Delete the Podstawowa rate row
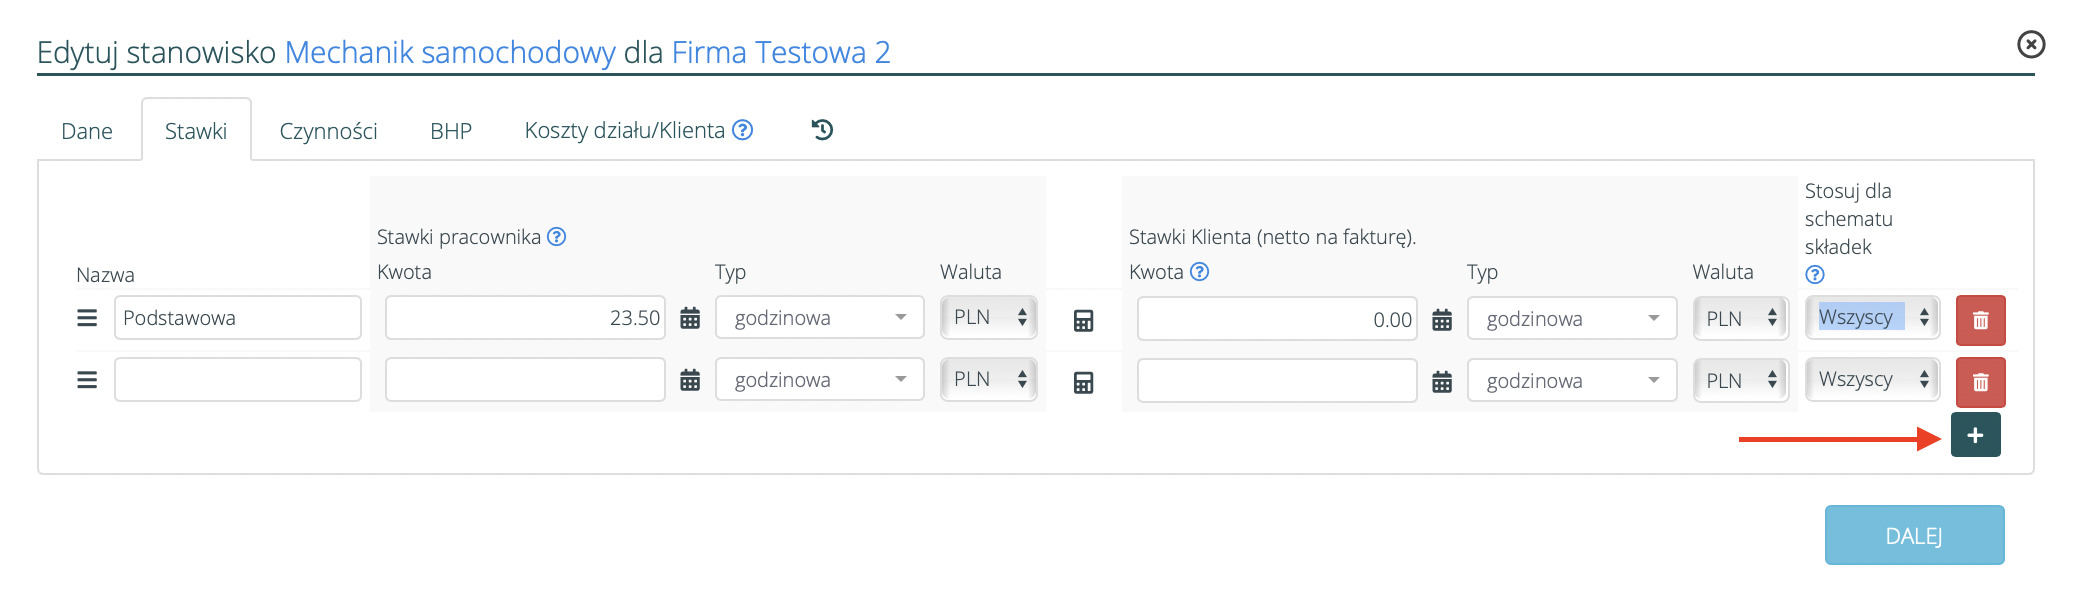Screen dimensions: 2078x604 point(1980,321)
